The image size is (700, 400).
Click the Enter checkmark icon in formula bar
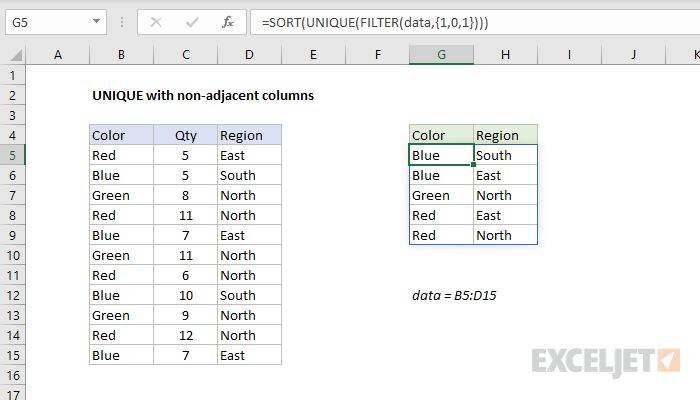tap(192, 20)
